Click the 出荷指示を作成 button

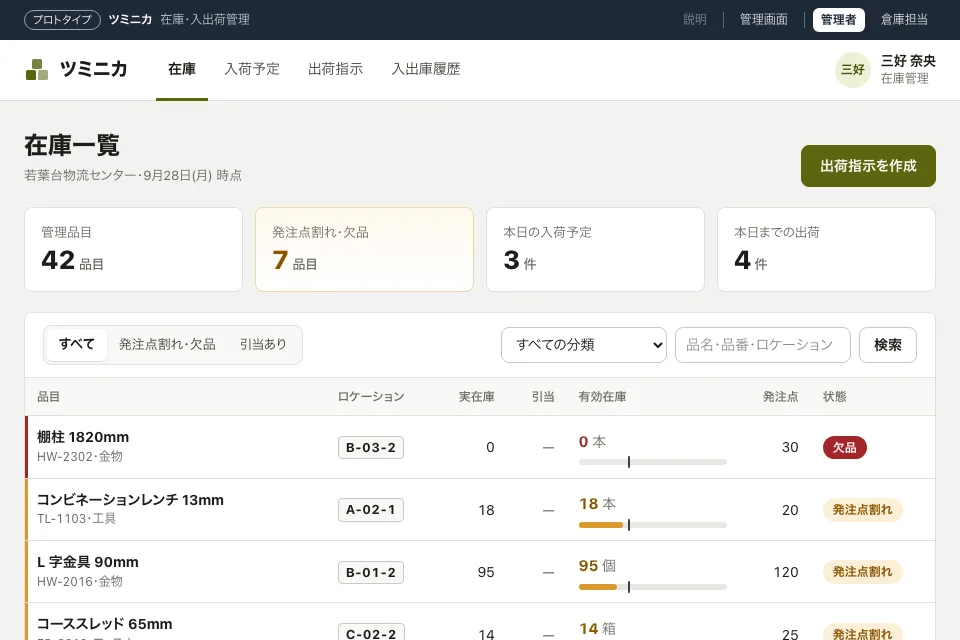click(868, 166)
